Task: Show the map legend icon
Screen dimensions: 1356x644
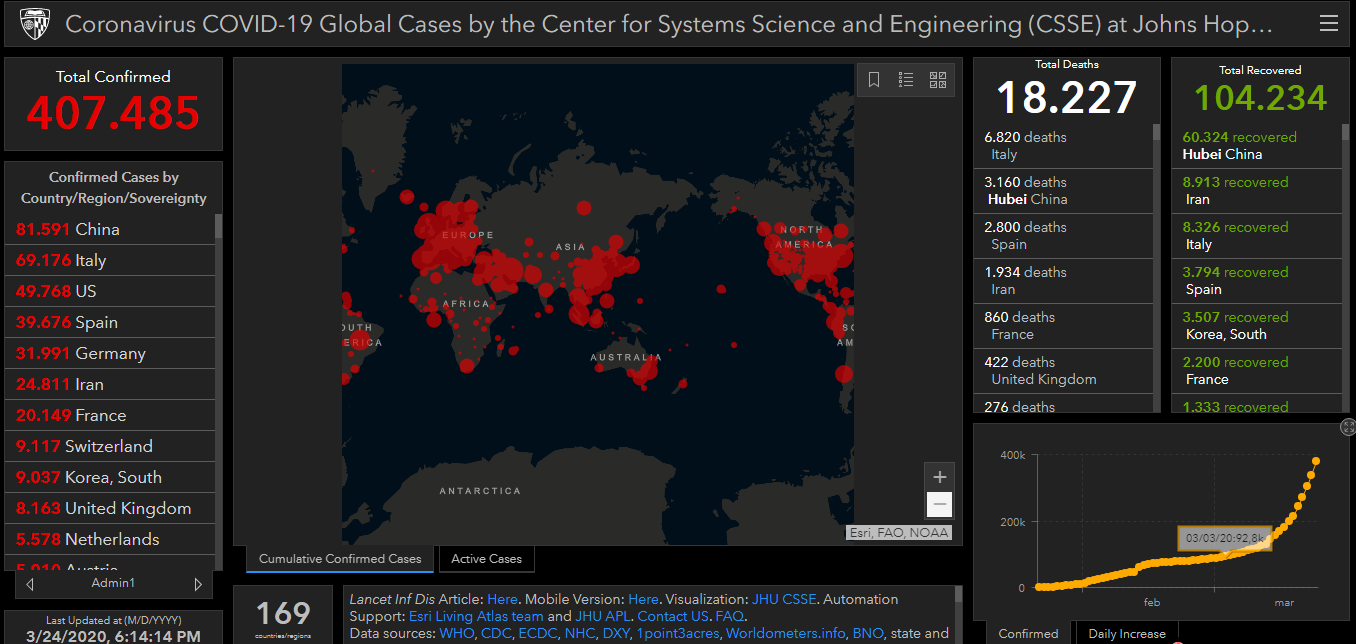Action: pos(906,80)
